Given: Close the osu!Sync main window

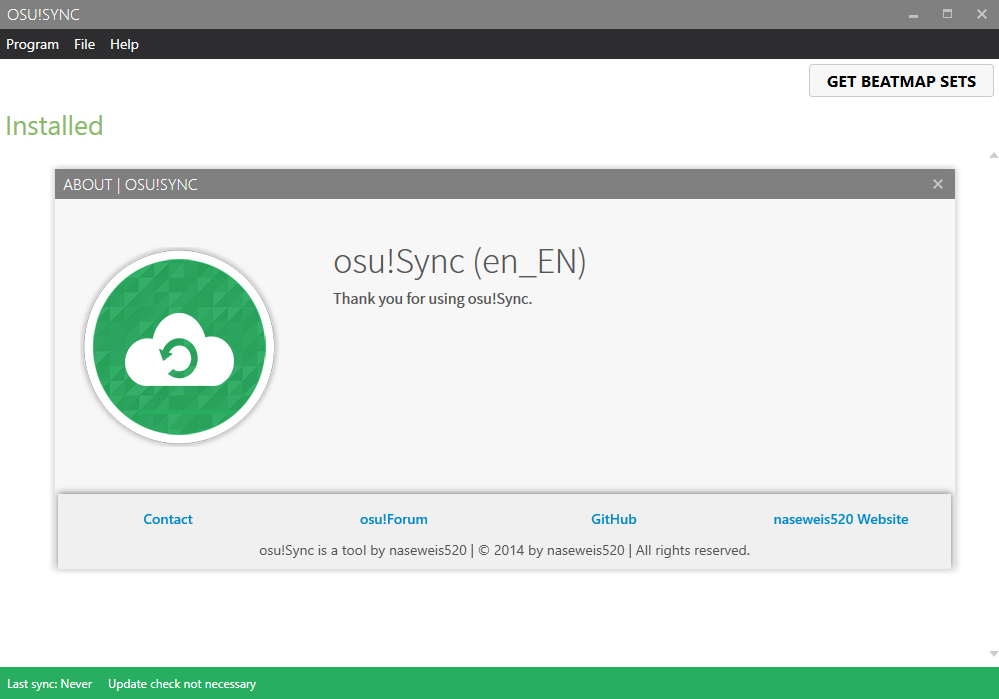Looking at the screenshot, I should coord(982,14).
